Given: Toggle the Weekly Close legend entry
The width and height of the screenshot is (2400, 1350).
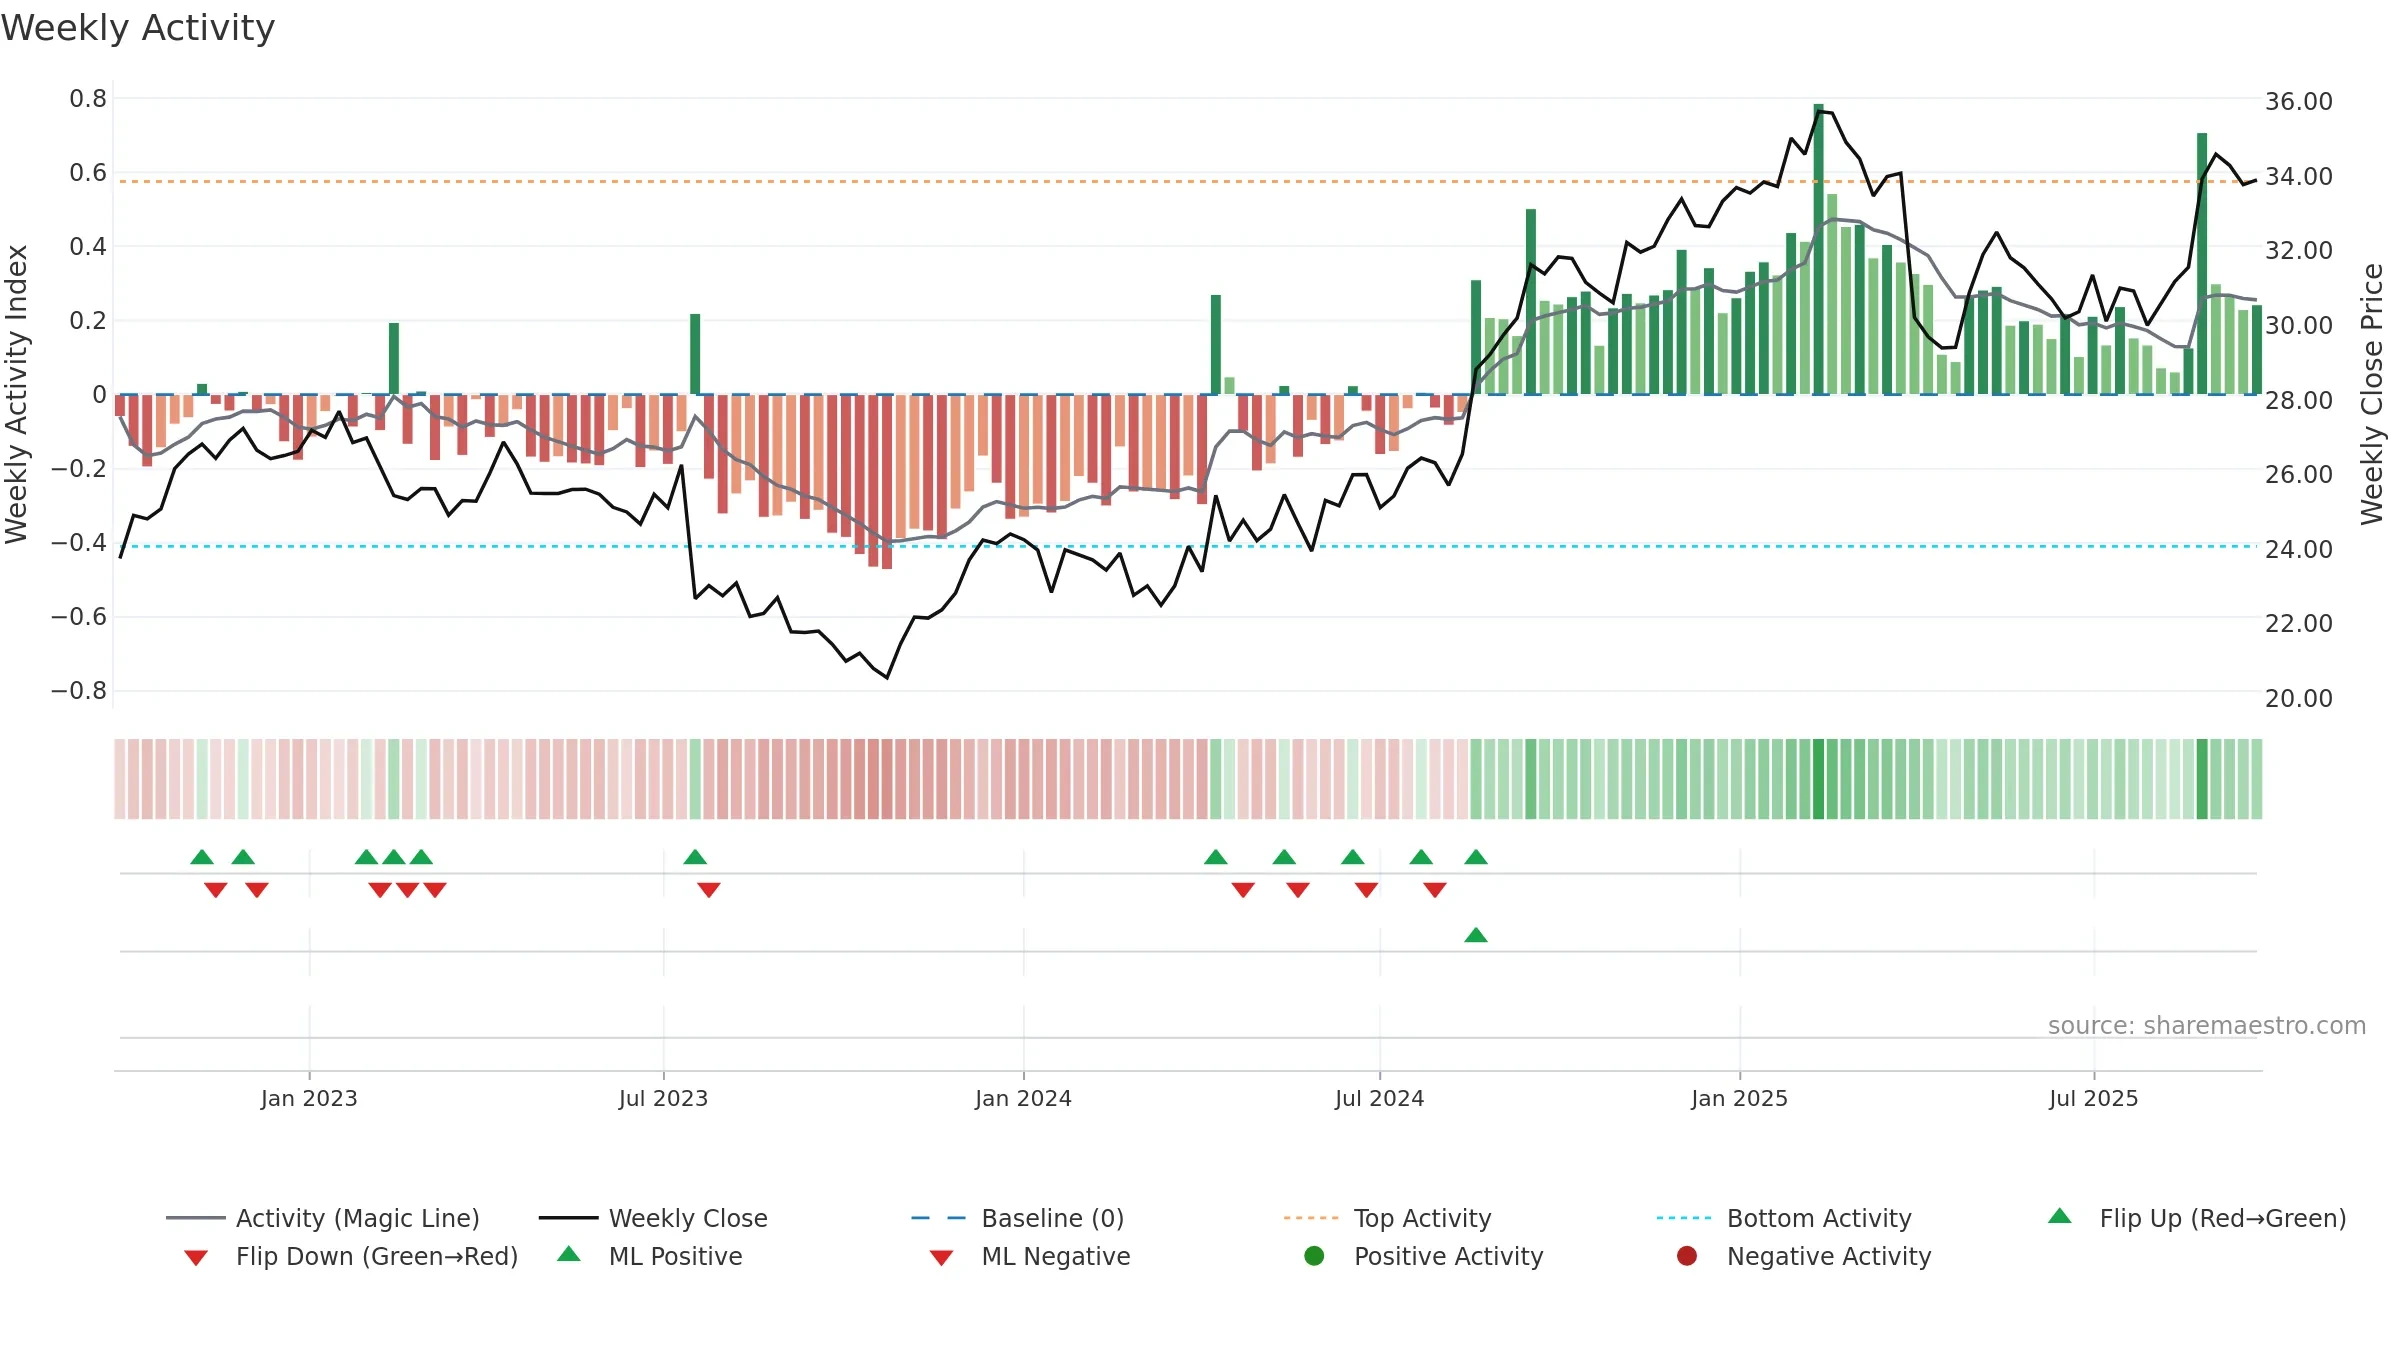Looking at the screenshot, I should pyautogui.click(x=653, y=1218).
